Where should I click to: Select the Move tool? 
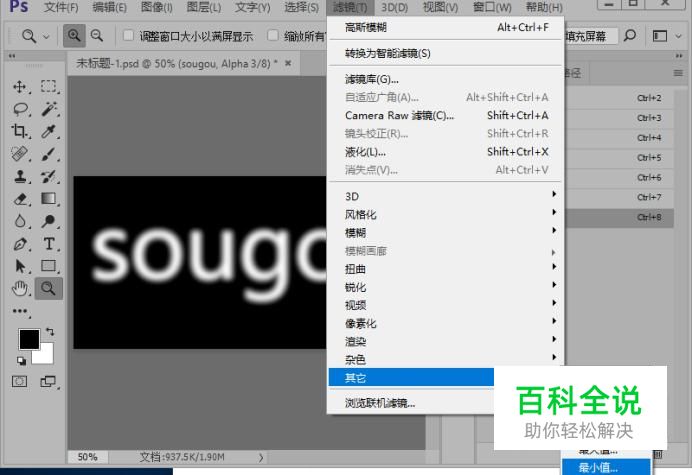19,86
